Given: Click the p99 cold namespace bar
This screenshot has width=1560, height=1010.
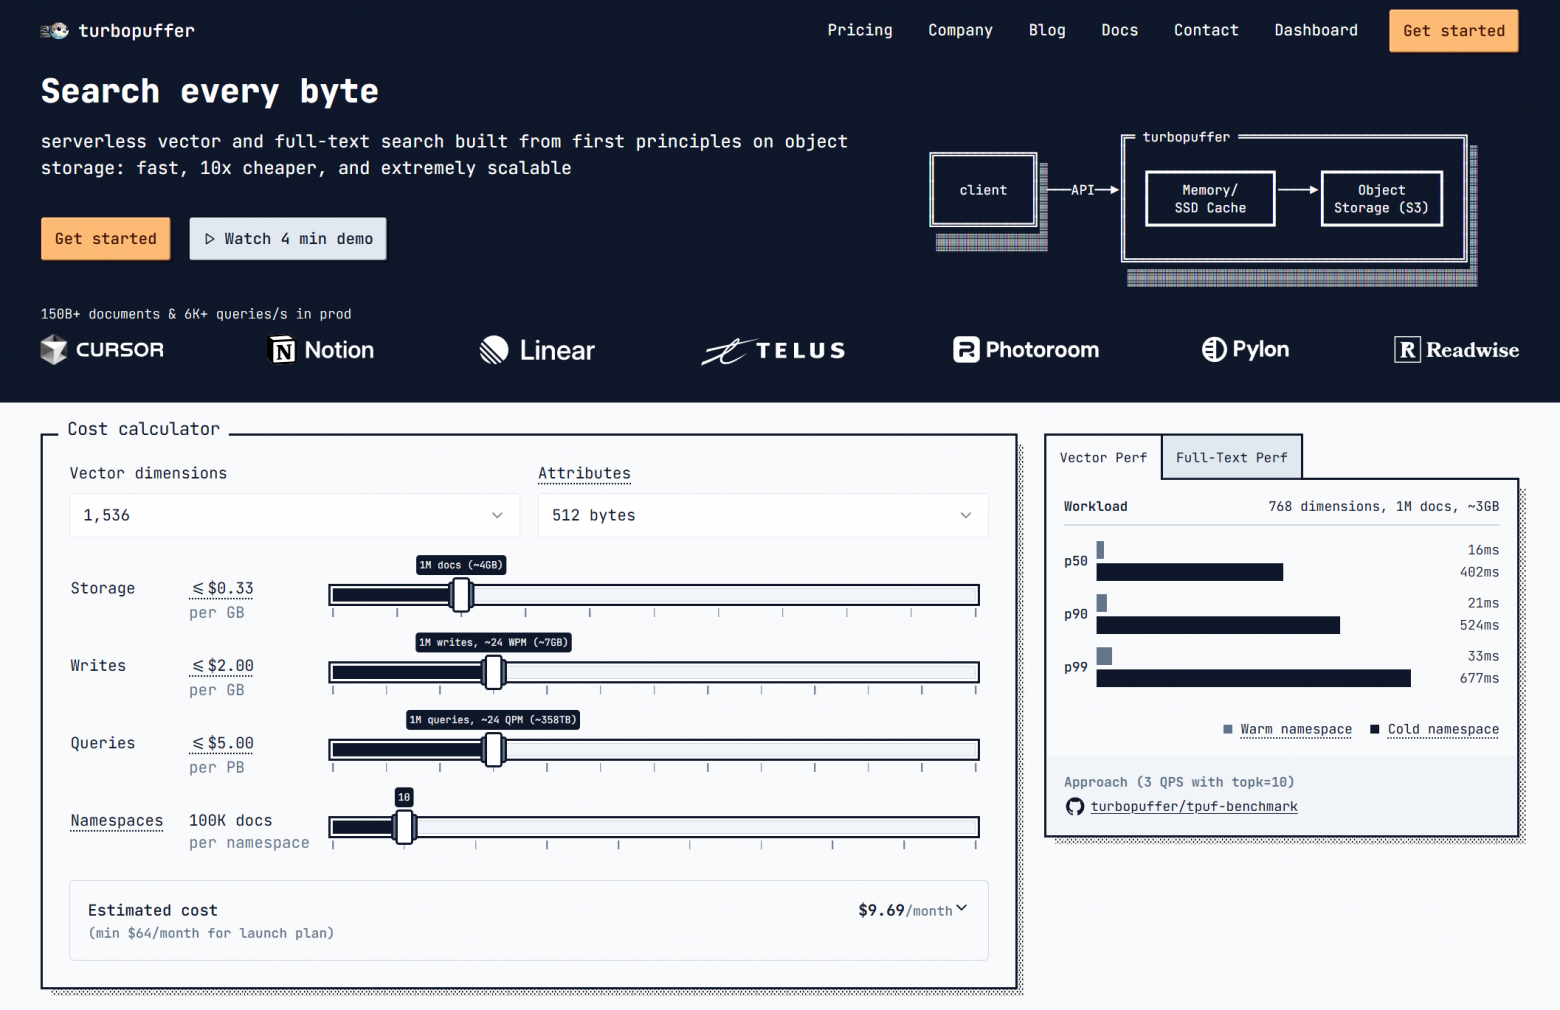Looking at the screenshot, I should (x=1254, y=678).
